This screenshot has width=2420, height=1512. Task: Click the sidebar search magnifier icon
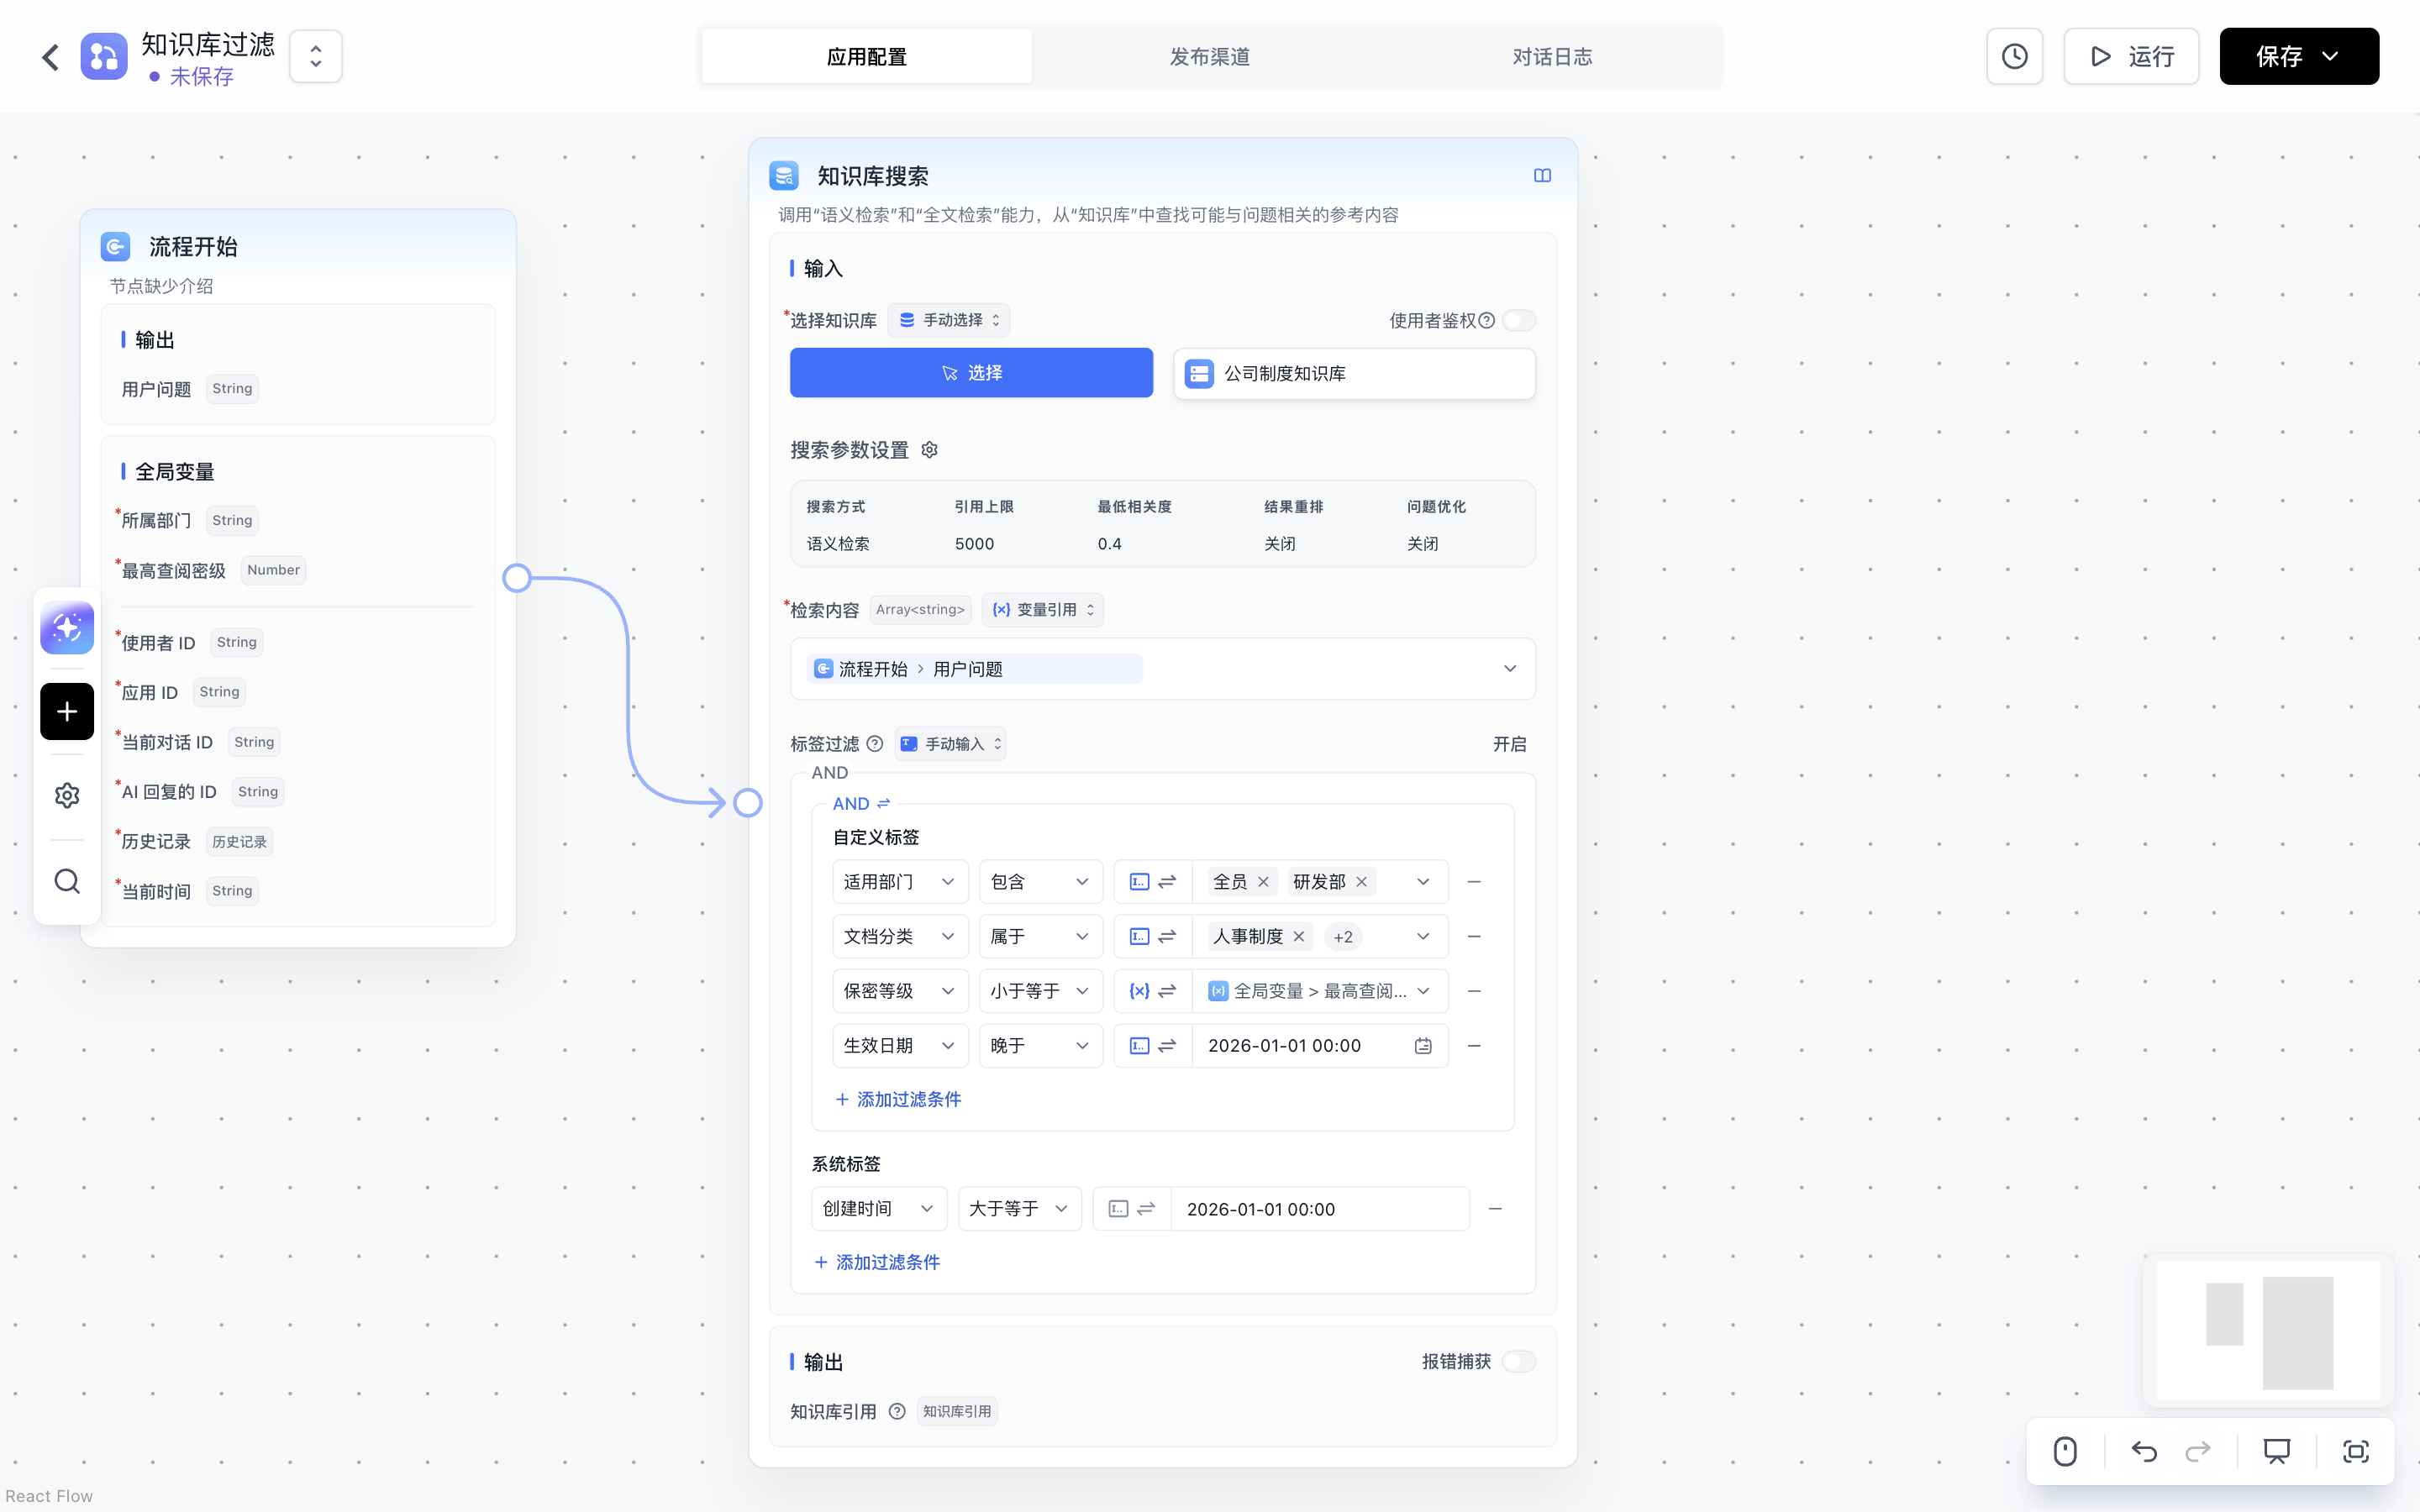tap(67, 881)
